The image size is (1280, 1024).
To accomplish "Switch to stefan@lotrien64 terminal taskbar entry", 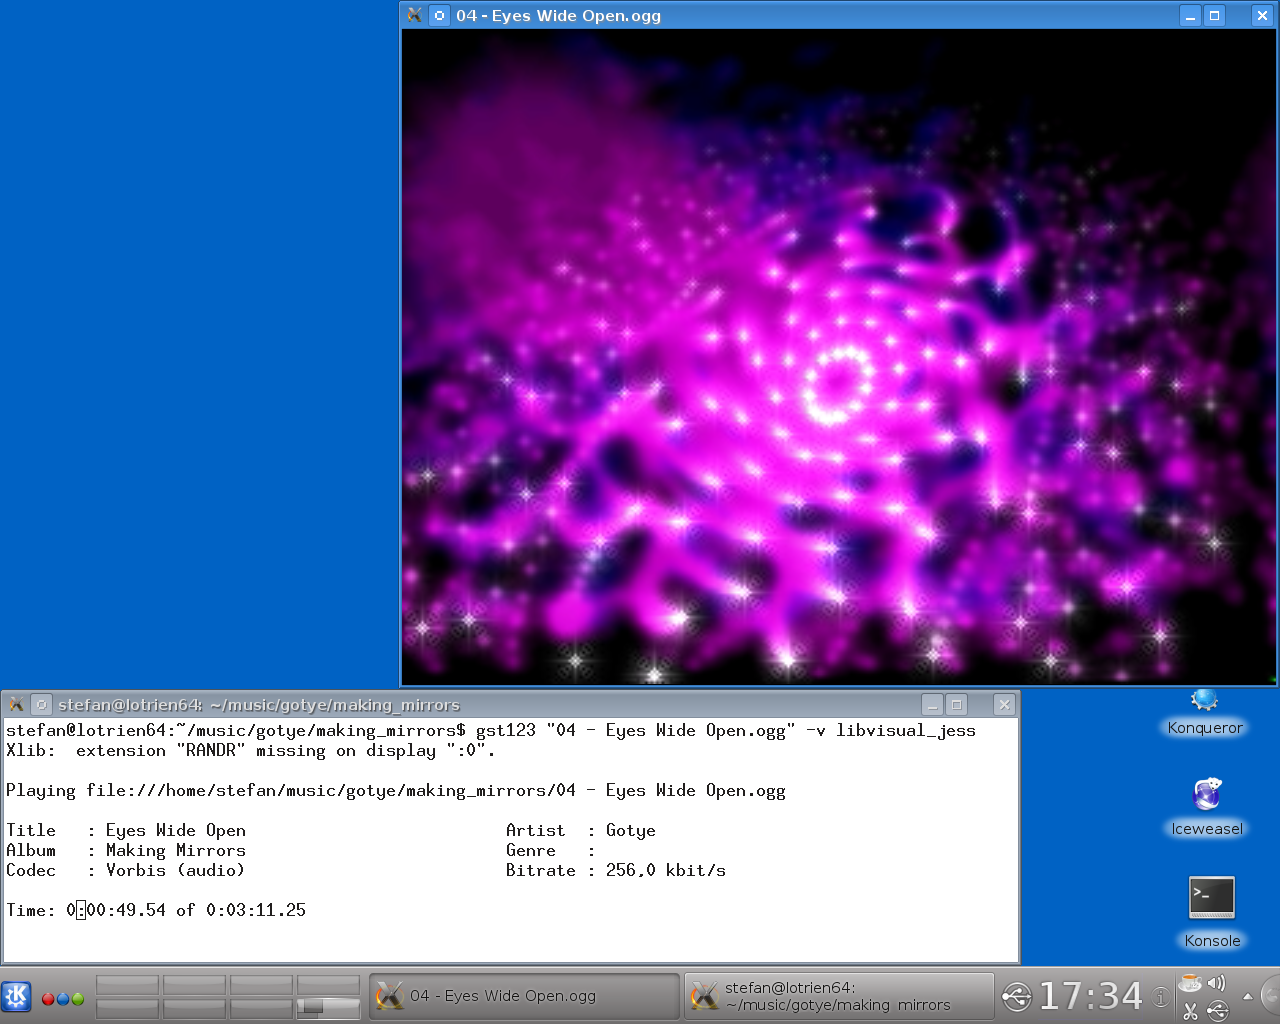I will point(838,996).
